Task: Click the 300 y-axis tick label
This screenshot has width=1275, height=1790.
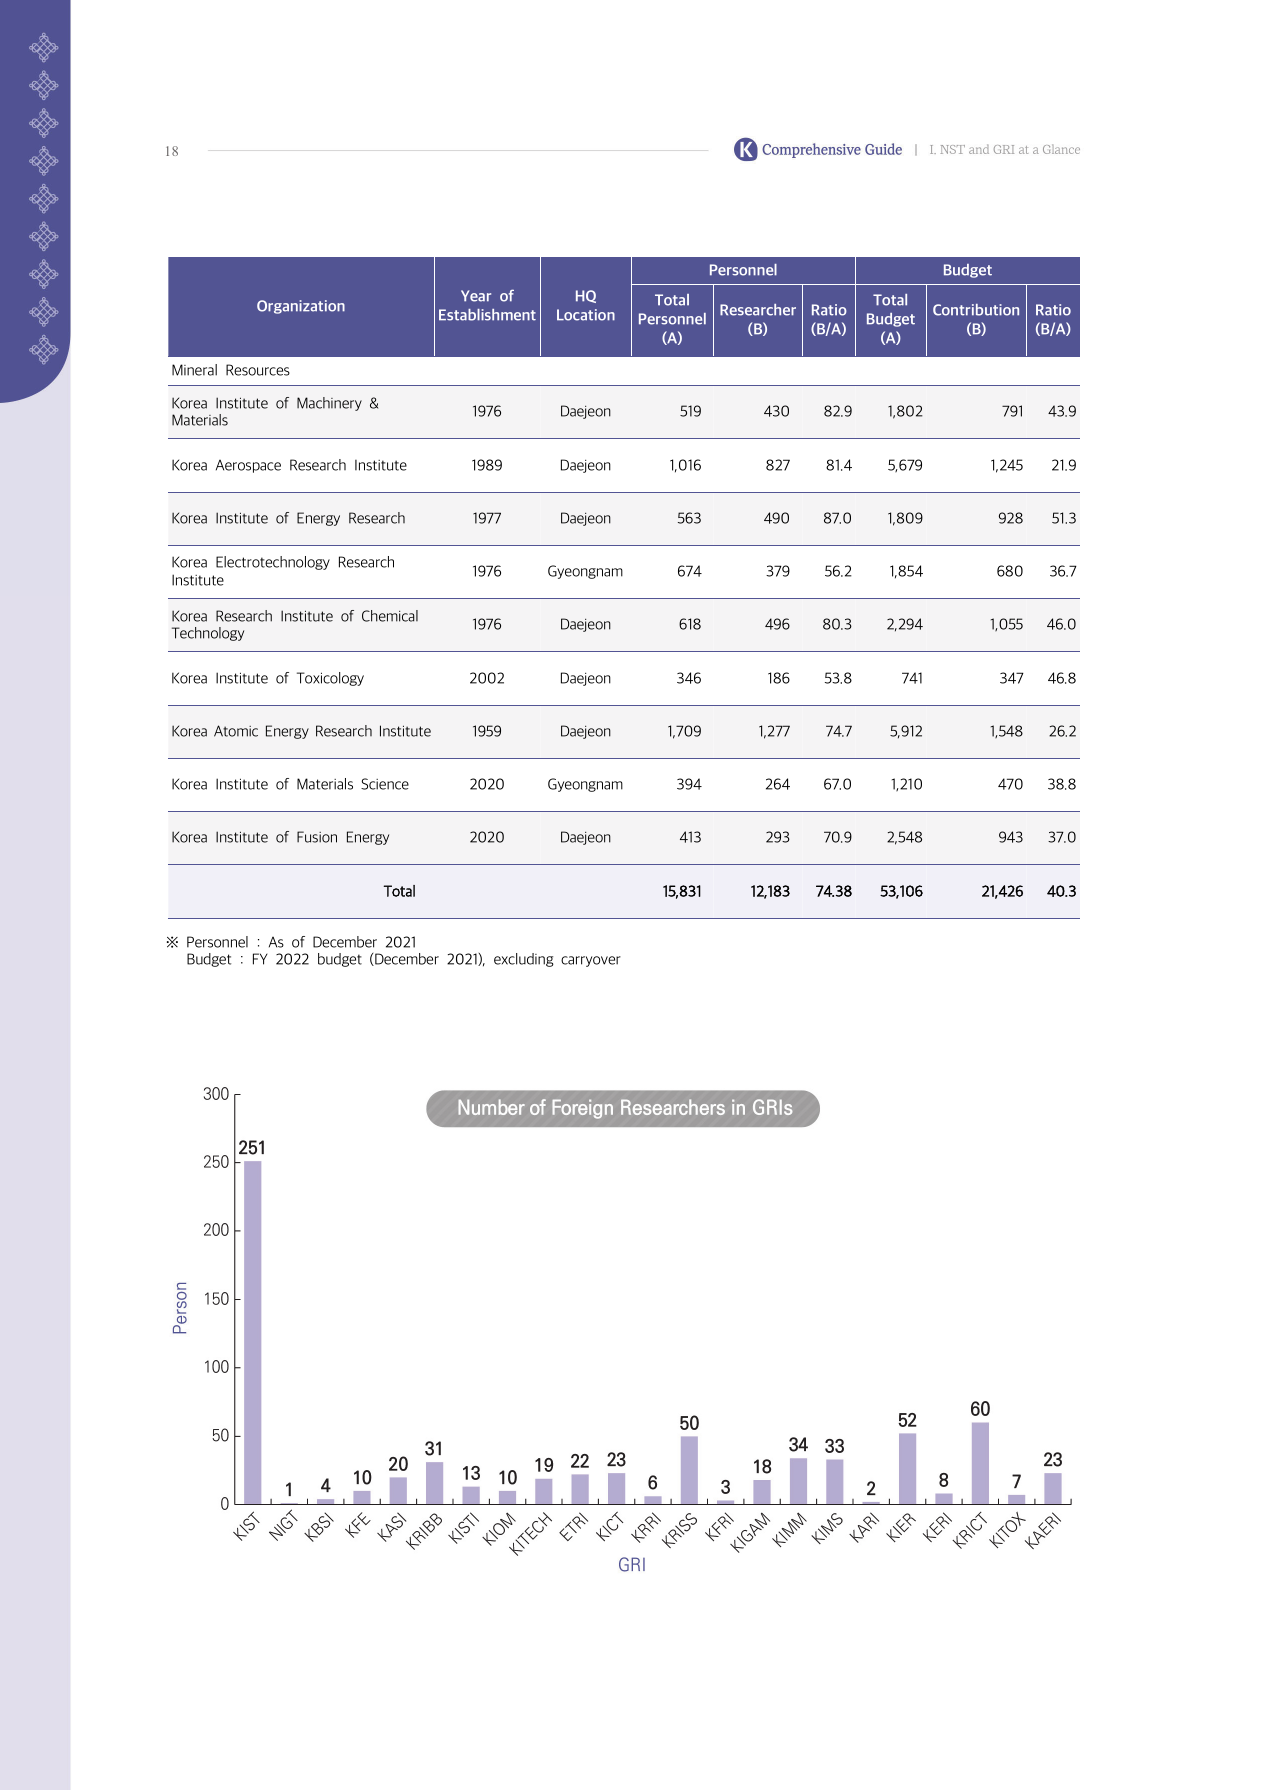Action: point(216,1094)
